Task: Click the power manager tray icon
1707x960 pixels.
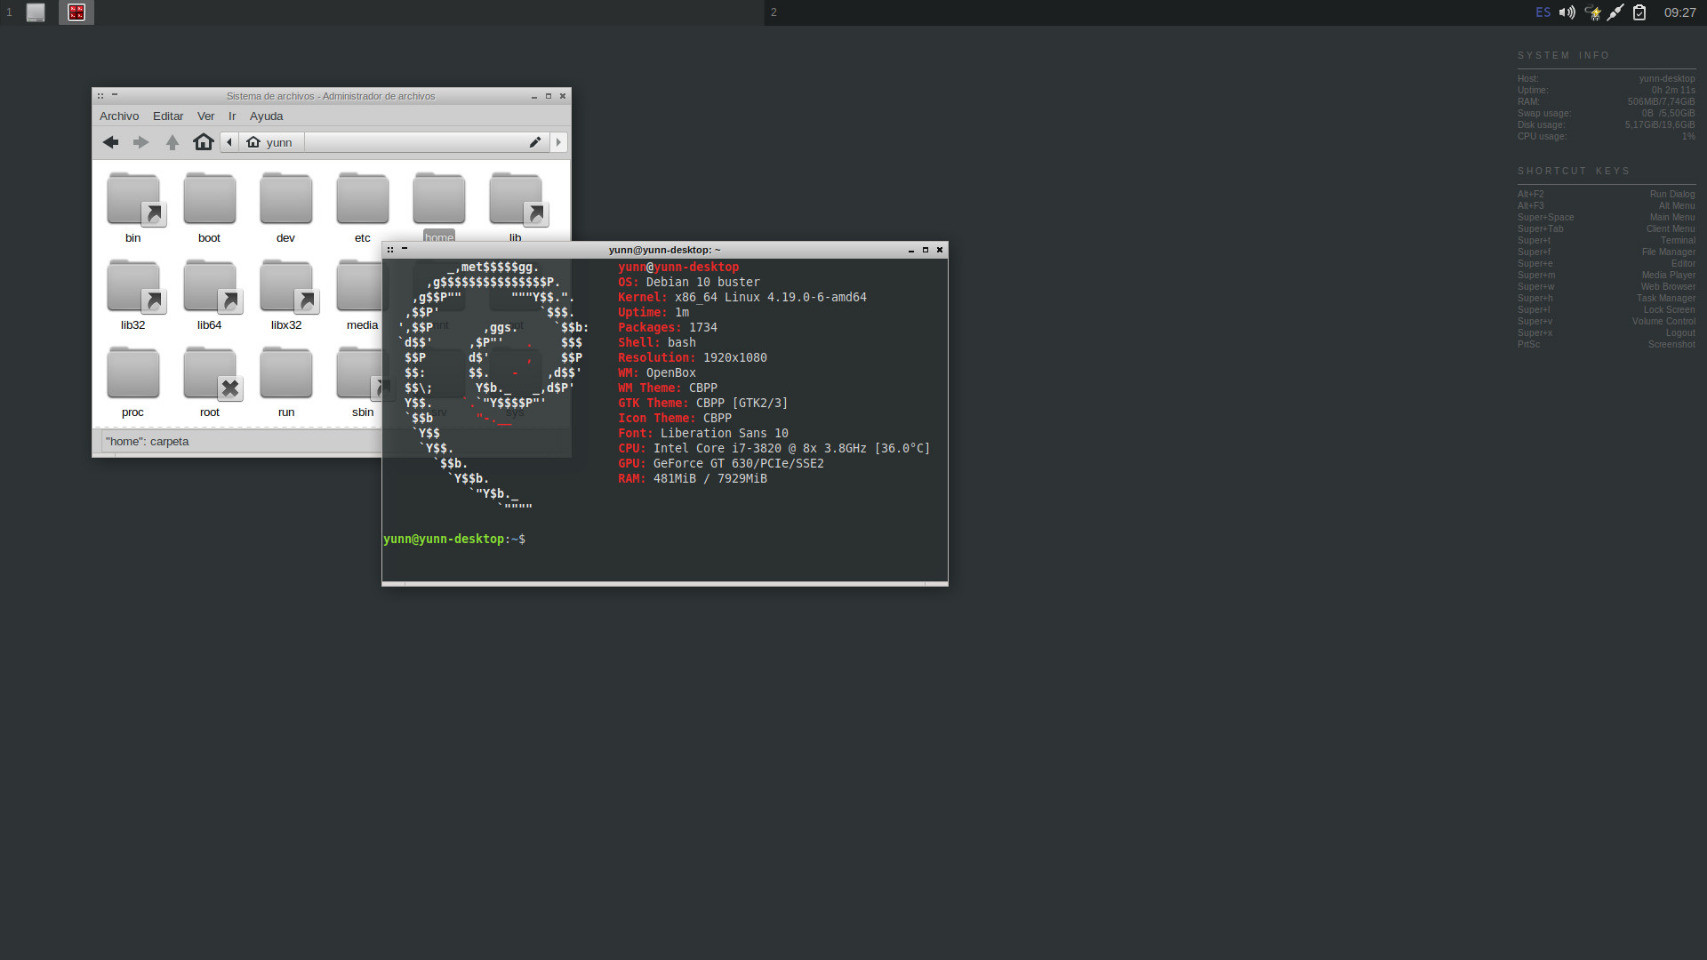Action: (1592, 12)
